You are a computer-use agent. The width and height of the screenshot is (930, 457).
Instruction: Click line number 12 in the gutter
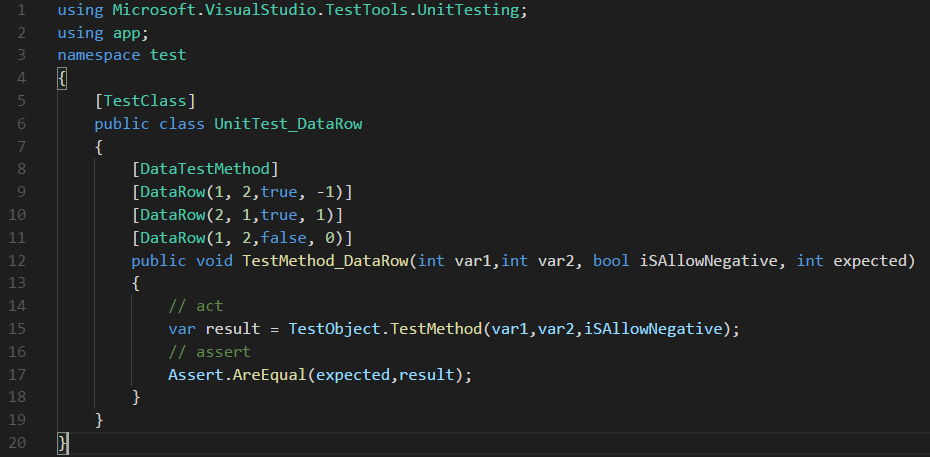click(17, 261)
